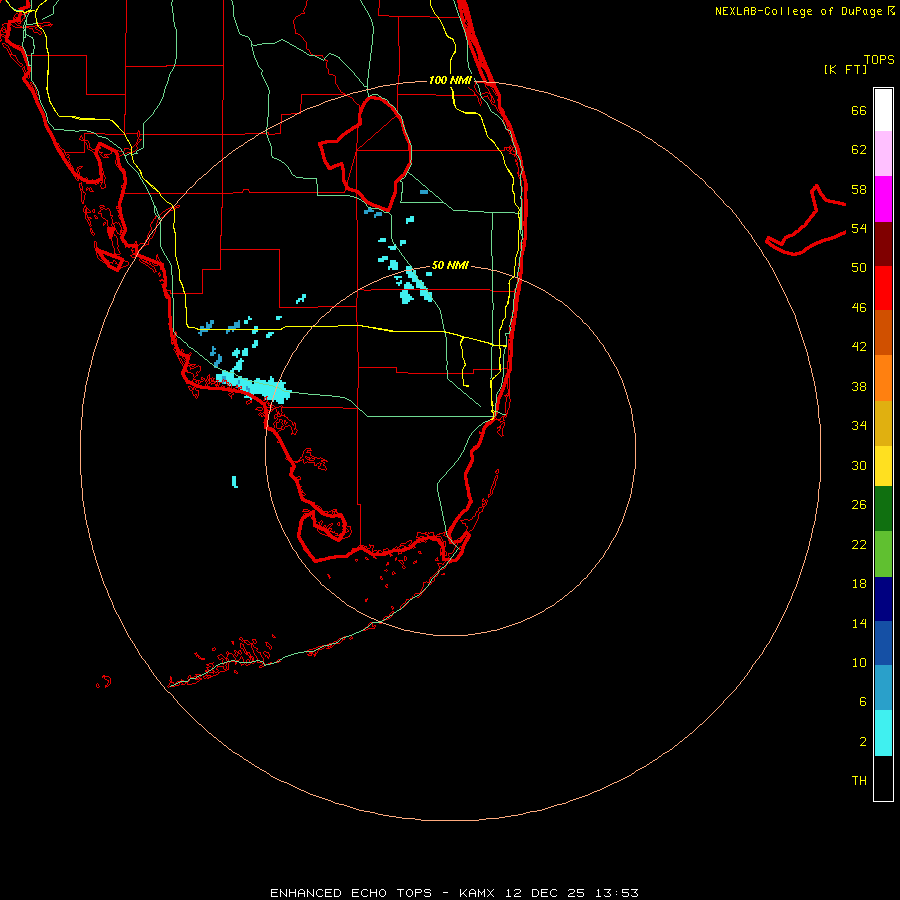The height and width of the screenshot is (900, 900).
Task: Select the bright red legend swatch
Action: pos(883,288)
